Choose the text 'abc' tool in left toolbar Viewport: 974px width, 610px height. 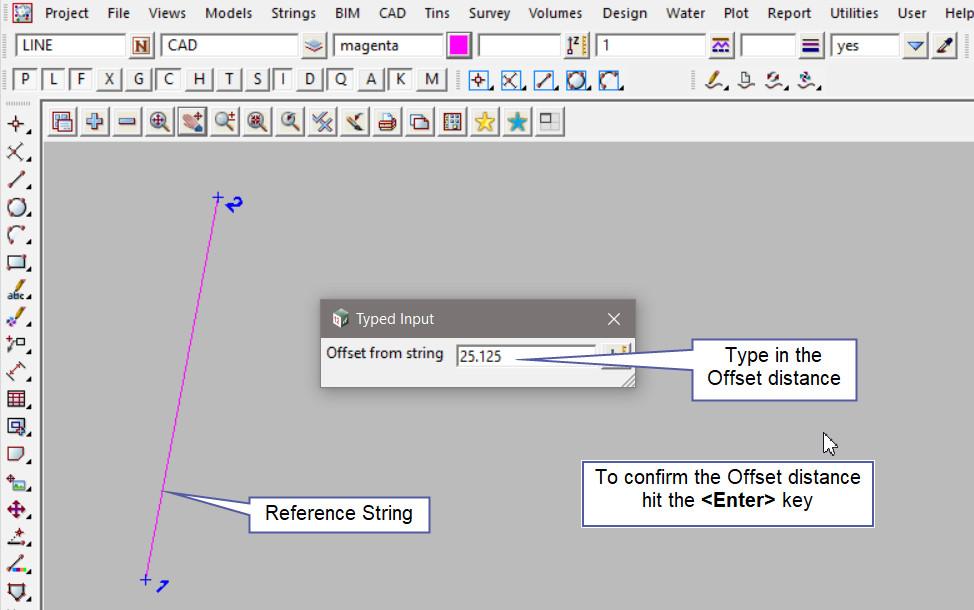[x=17, y=292]
